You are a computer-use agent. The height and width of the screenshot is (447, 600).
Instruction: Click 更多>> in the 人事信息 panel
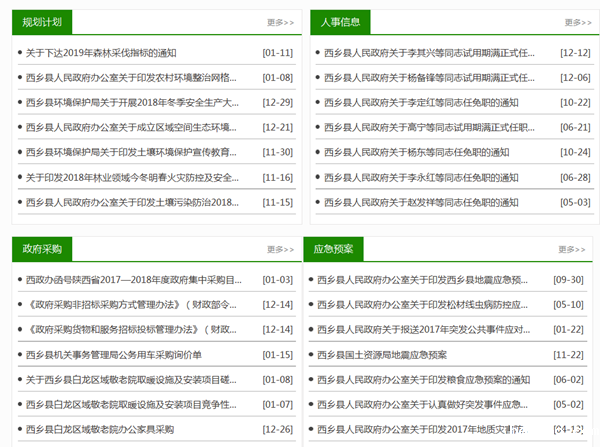click(577, 22)
